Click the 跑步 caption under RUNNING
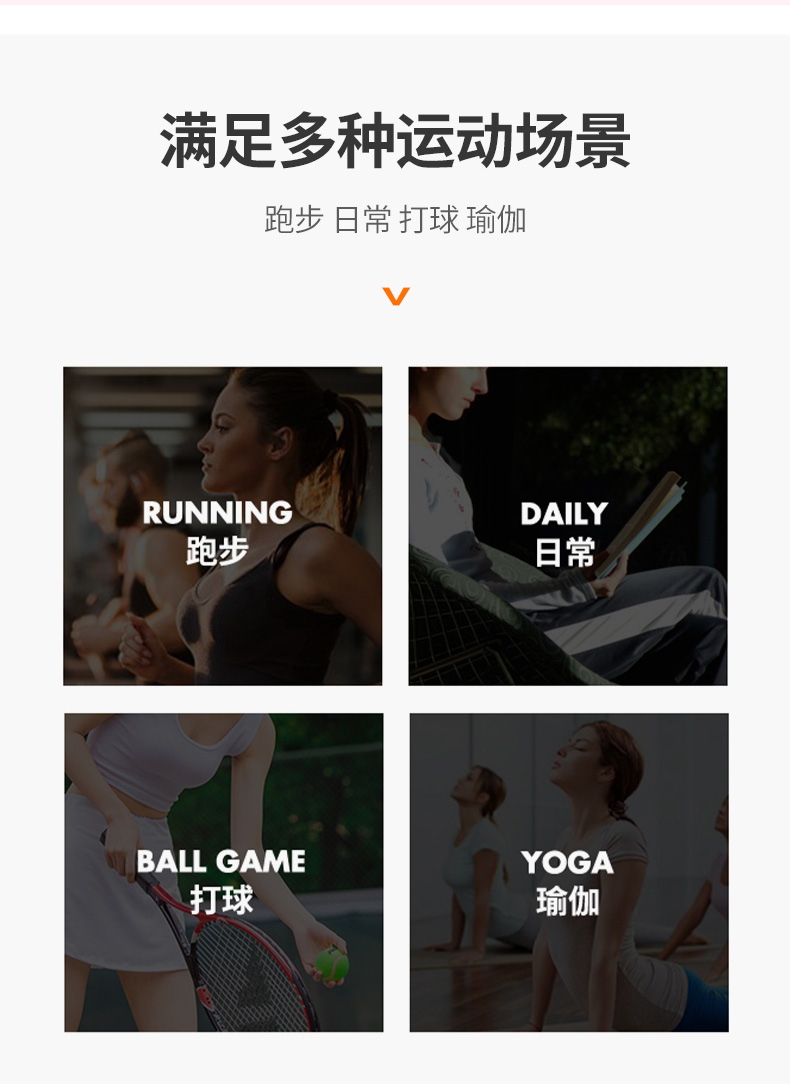Image resolution: width=790 pixels, height=1084 pixels. (x=217, y=551)
